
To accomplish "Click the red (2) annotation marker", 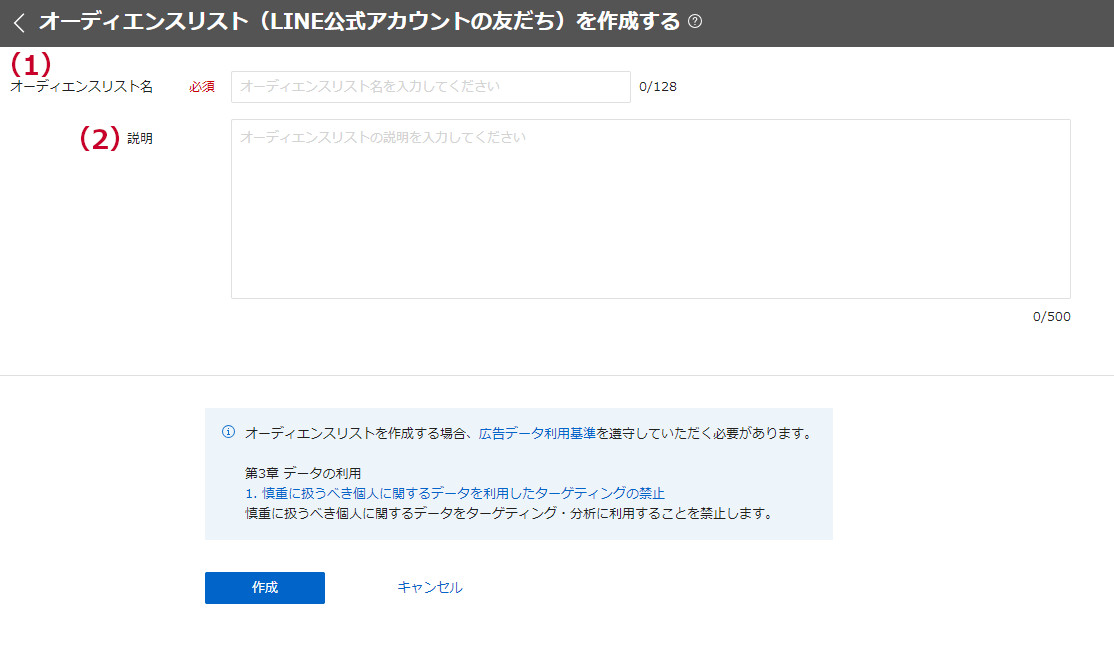I will (x=99, y=139).
